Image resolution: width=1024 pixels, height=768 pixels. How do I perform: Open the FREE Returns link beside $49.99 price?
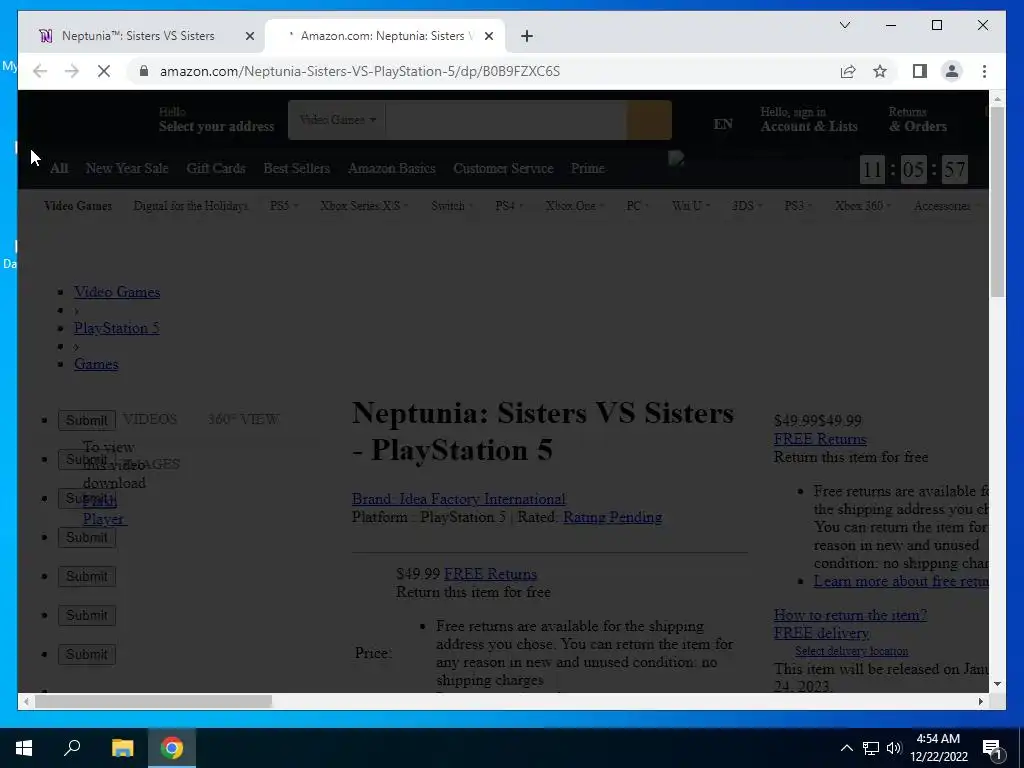click(490, 574)
